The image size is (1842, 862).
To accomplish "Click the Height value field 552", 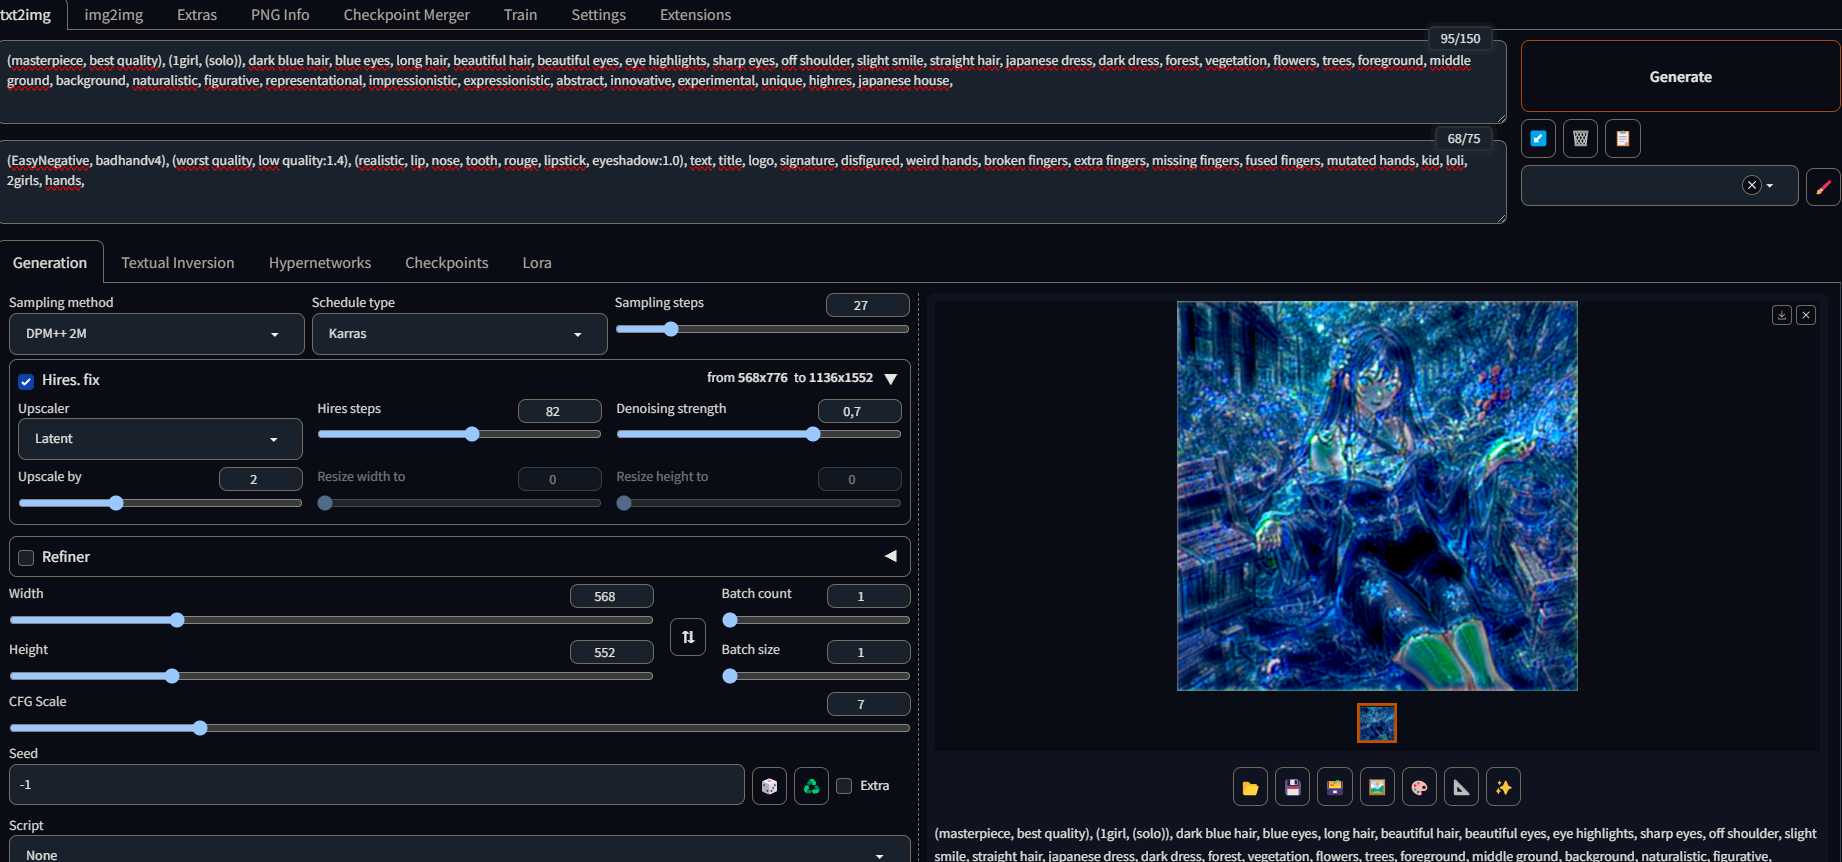I will (611, 652).
